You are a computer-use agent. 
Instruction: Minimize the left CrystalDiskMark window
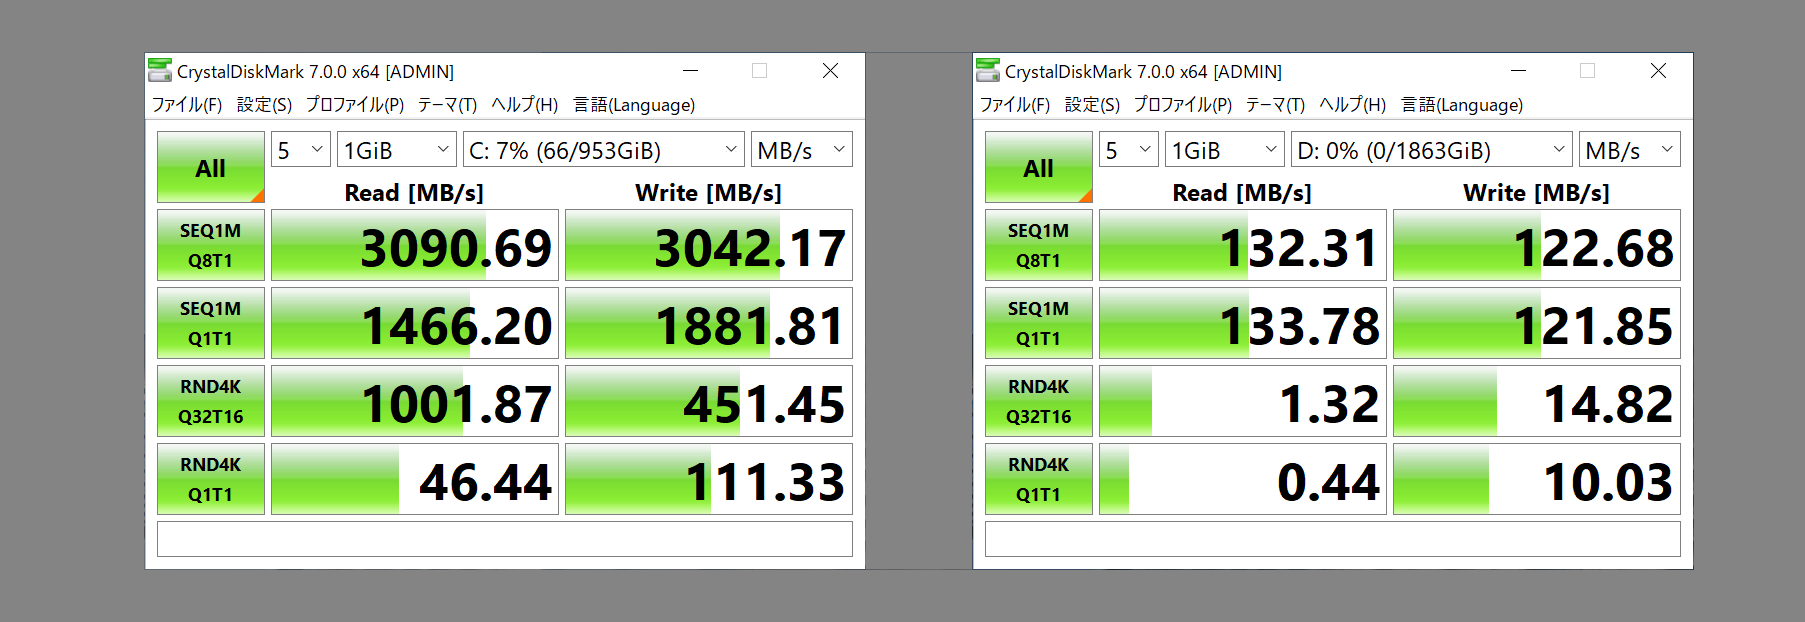(690, 71)
